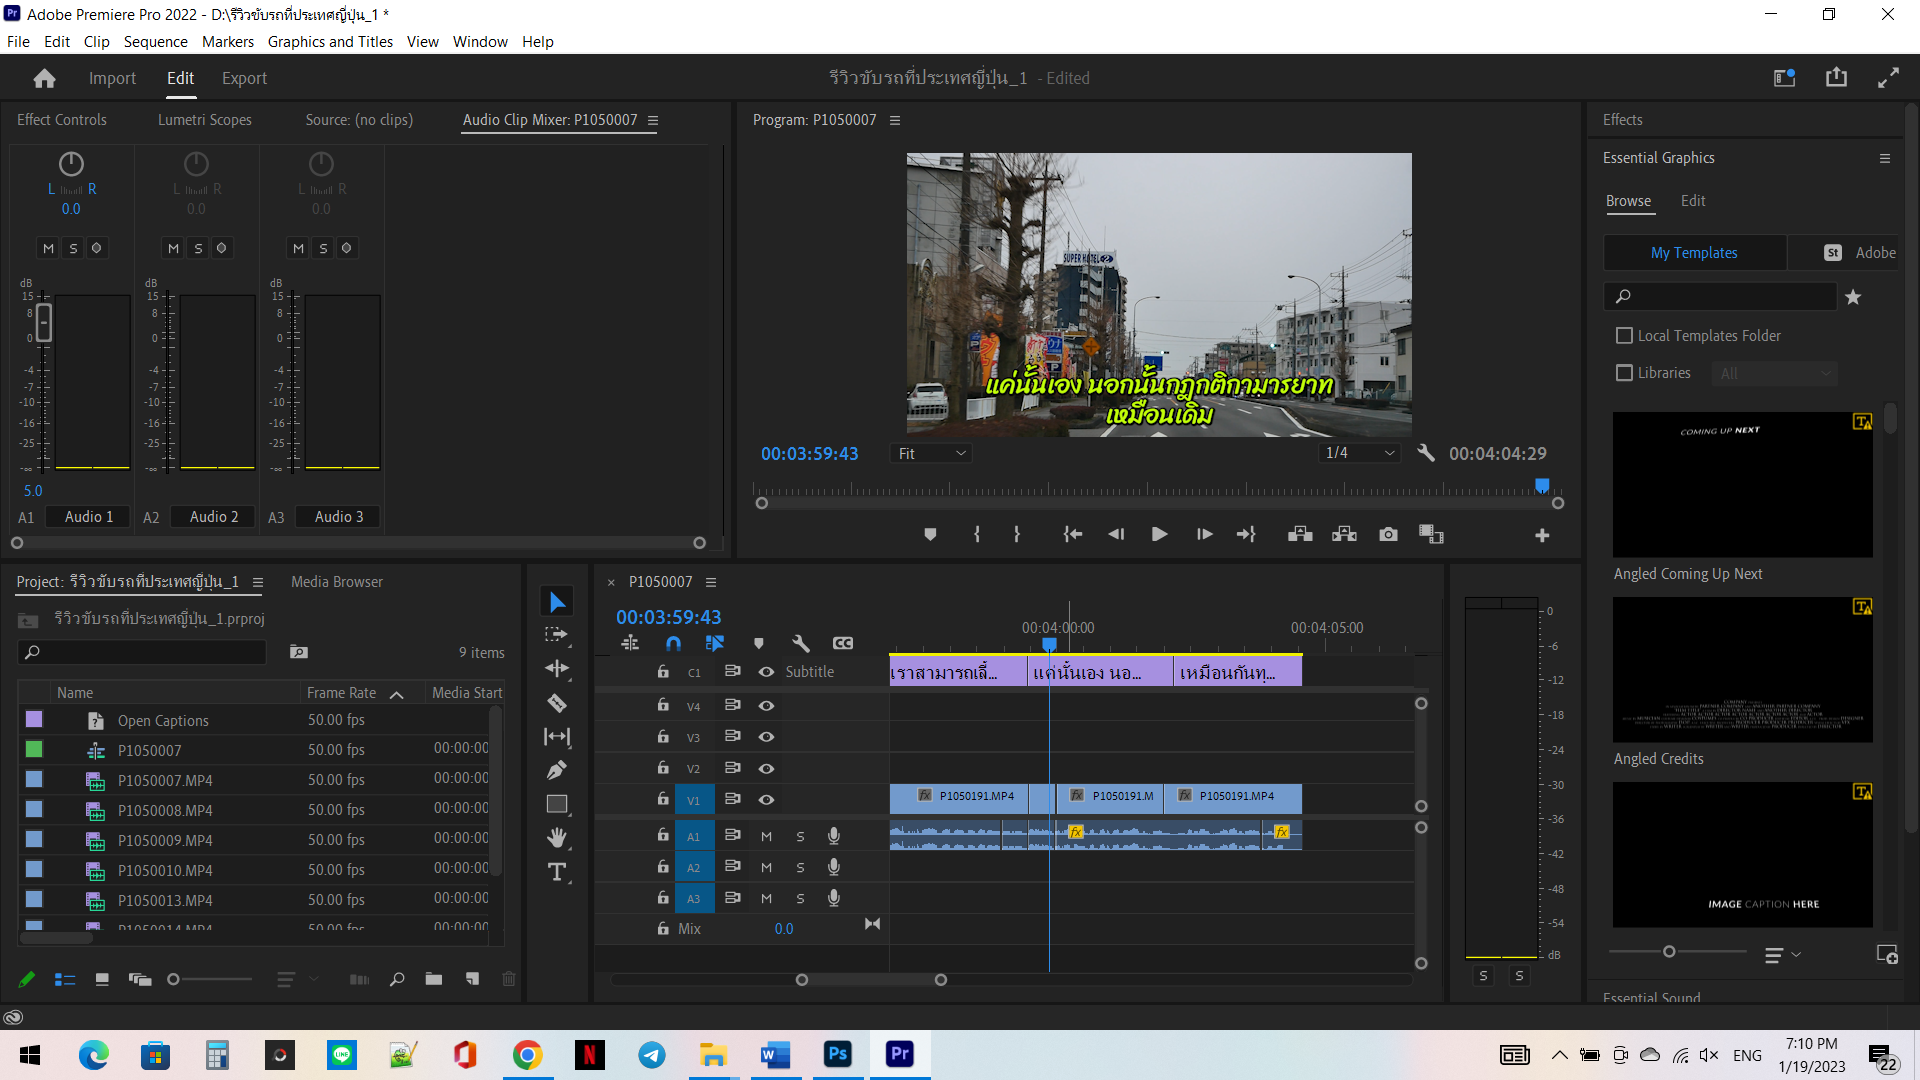The width and height of the screenshot is (1920, 1080).
Task: Click Export Frame camera icon
Action: (1388, 535)
